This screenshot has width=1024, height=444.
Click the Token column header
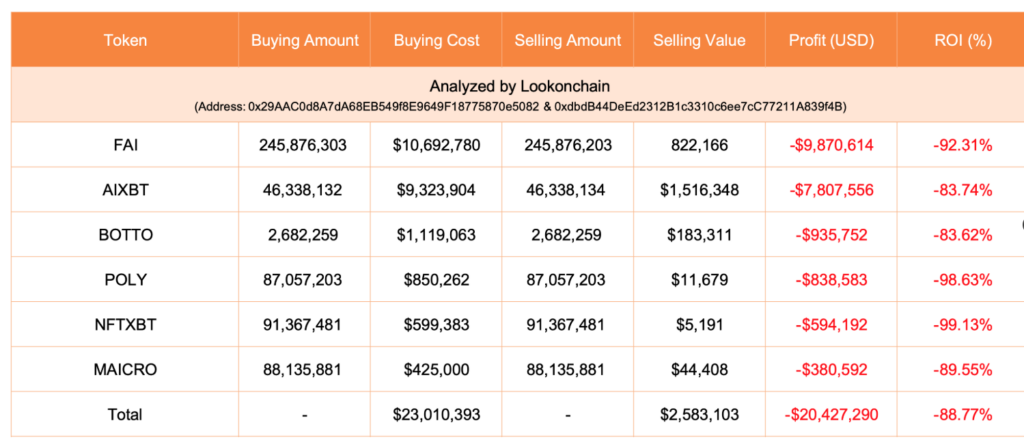coord(125,41)
